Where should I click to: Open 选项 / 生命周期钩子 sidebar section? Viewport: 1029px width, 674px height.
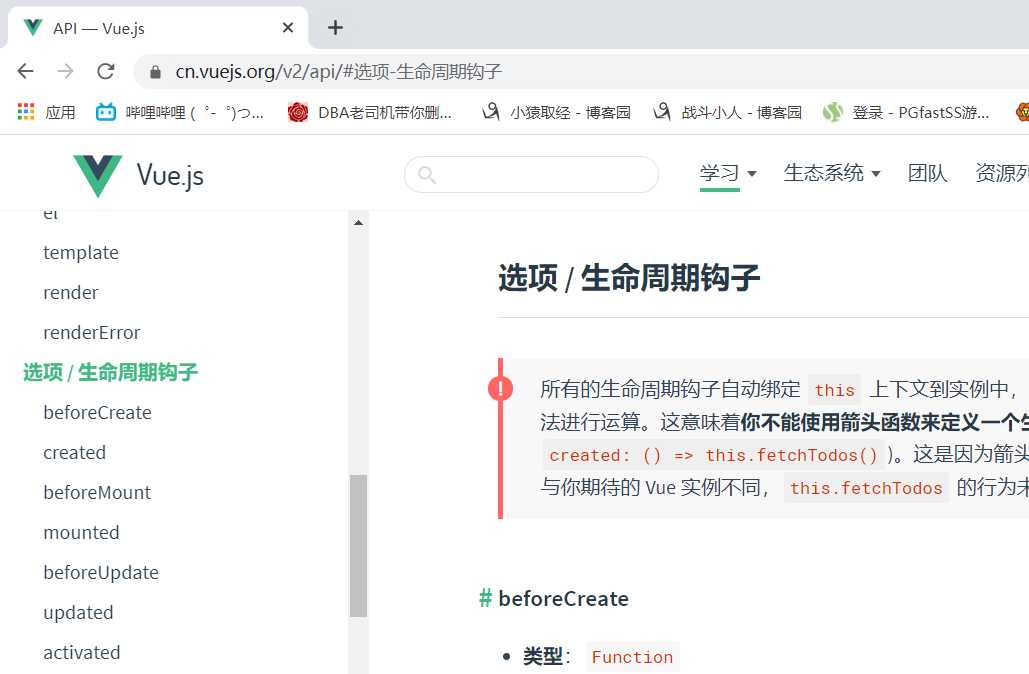[110, 373]
